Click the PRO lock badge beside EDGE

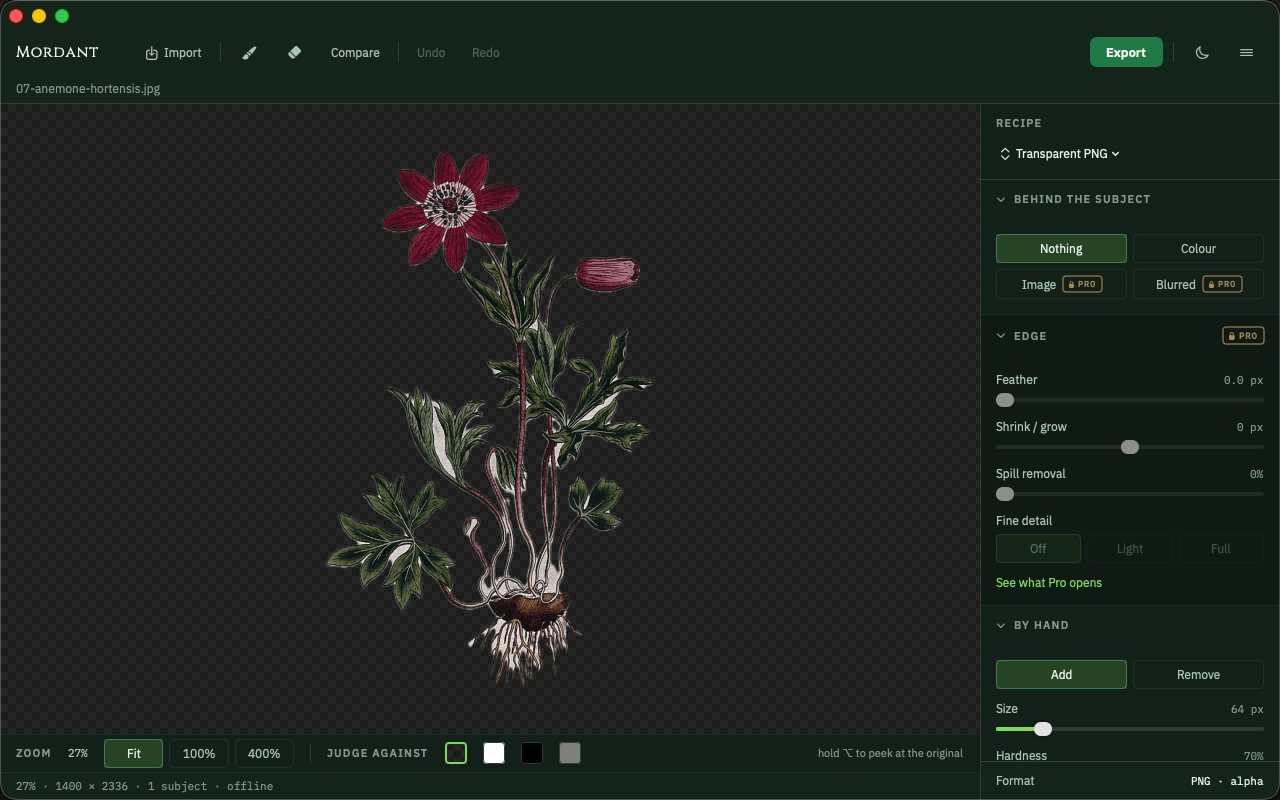click(1243, 336)
